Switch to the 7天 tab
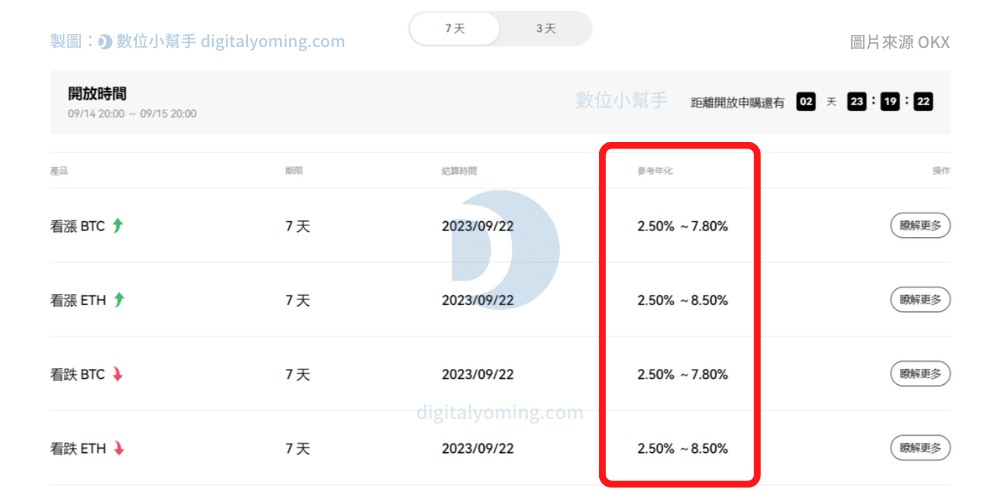Image resolution: width=1000 pixels, height=500 pixels. [455, 29]
